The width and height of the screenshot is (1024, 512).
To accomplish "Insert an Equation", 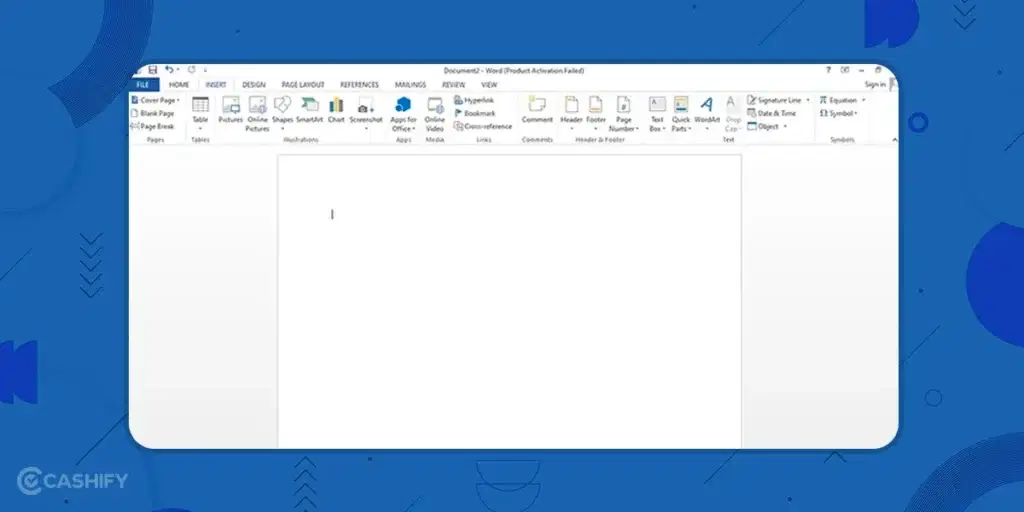I will click(838, 101).
